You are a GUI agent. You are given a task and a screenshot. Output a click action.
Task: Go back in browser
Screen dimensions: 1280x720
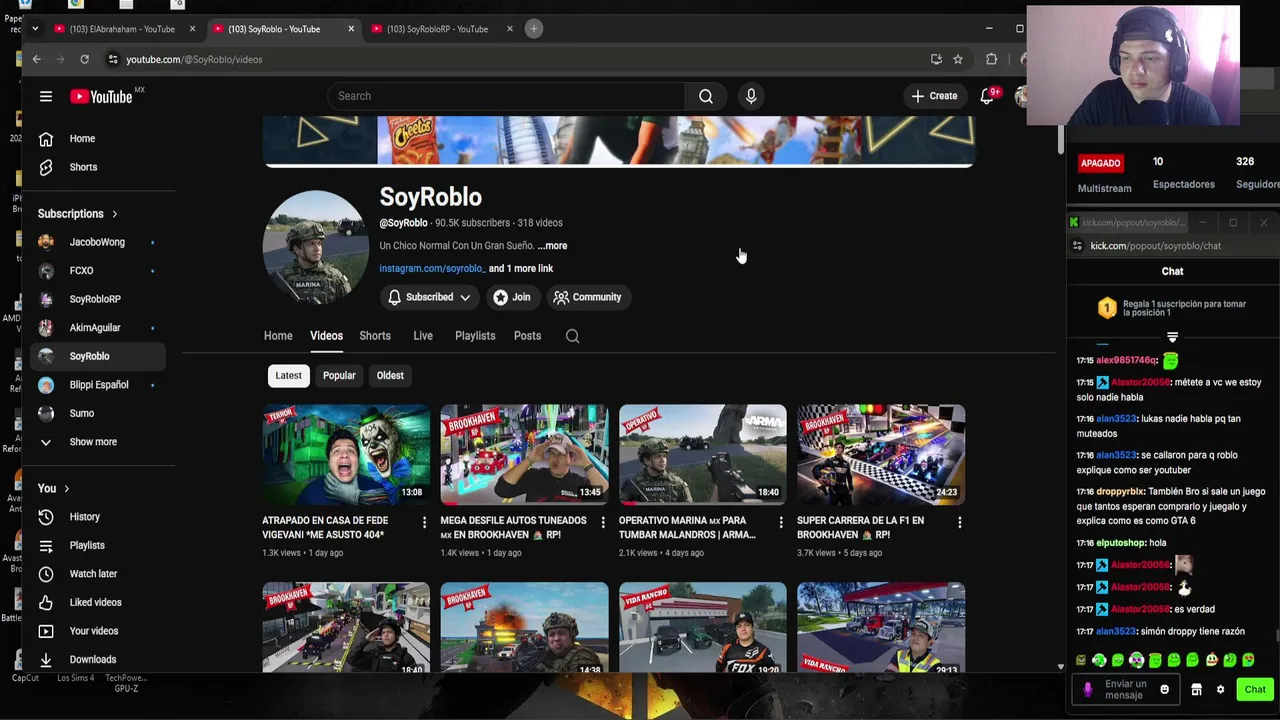click(x=37, y=59)
